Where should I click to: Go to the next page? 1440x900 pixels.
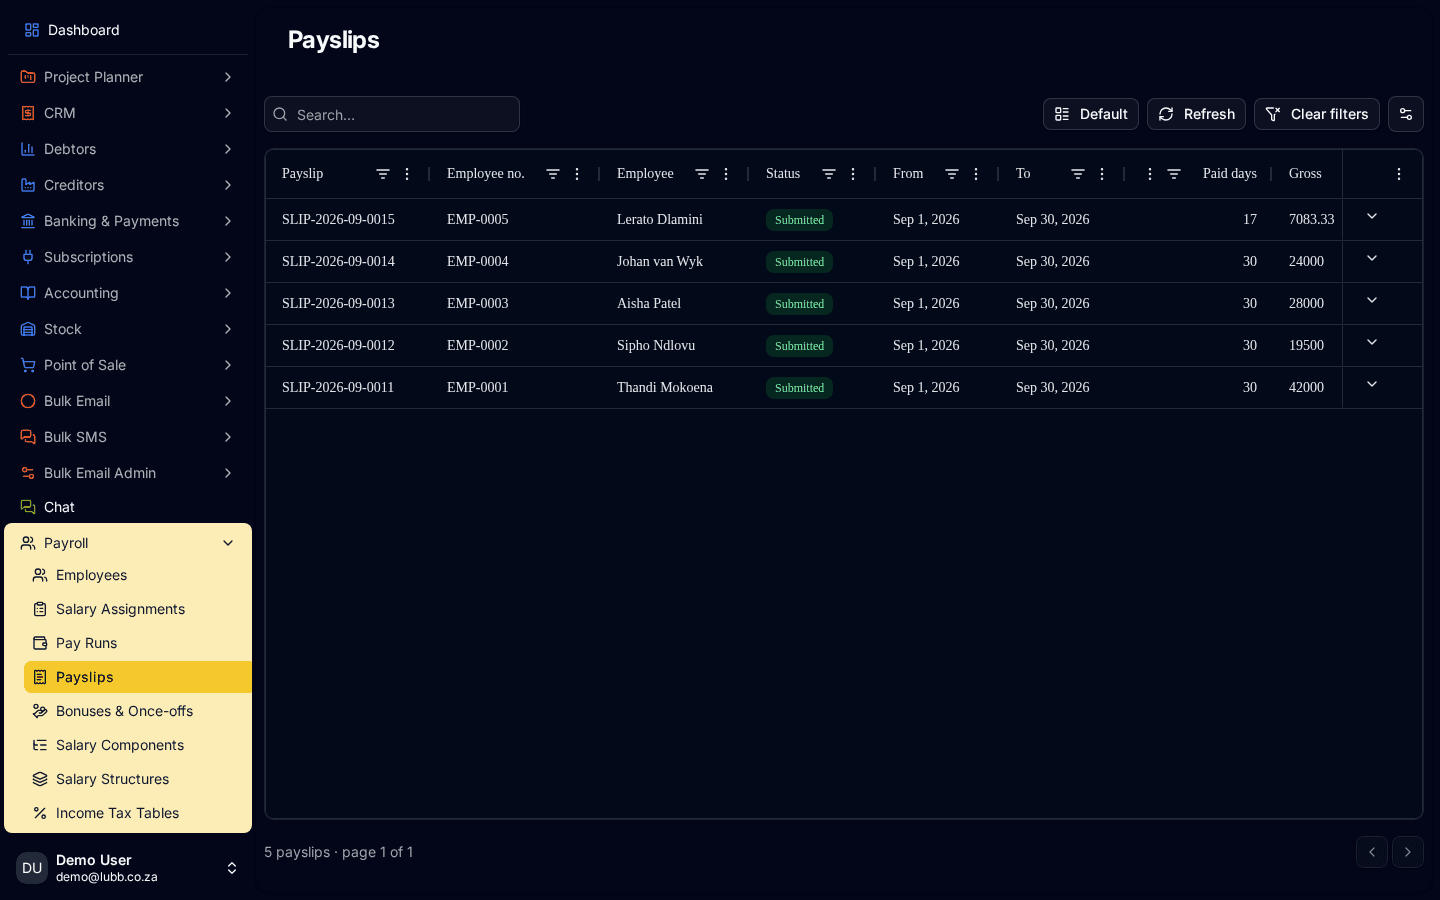click(1408, 852)
